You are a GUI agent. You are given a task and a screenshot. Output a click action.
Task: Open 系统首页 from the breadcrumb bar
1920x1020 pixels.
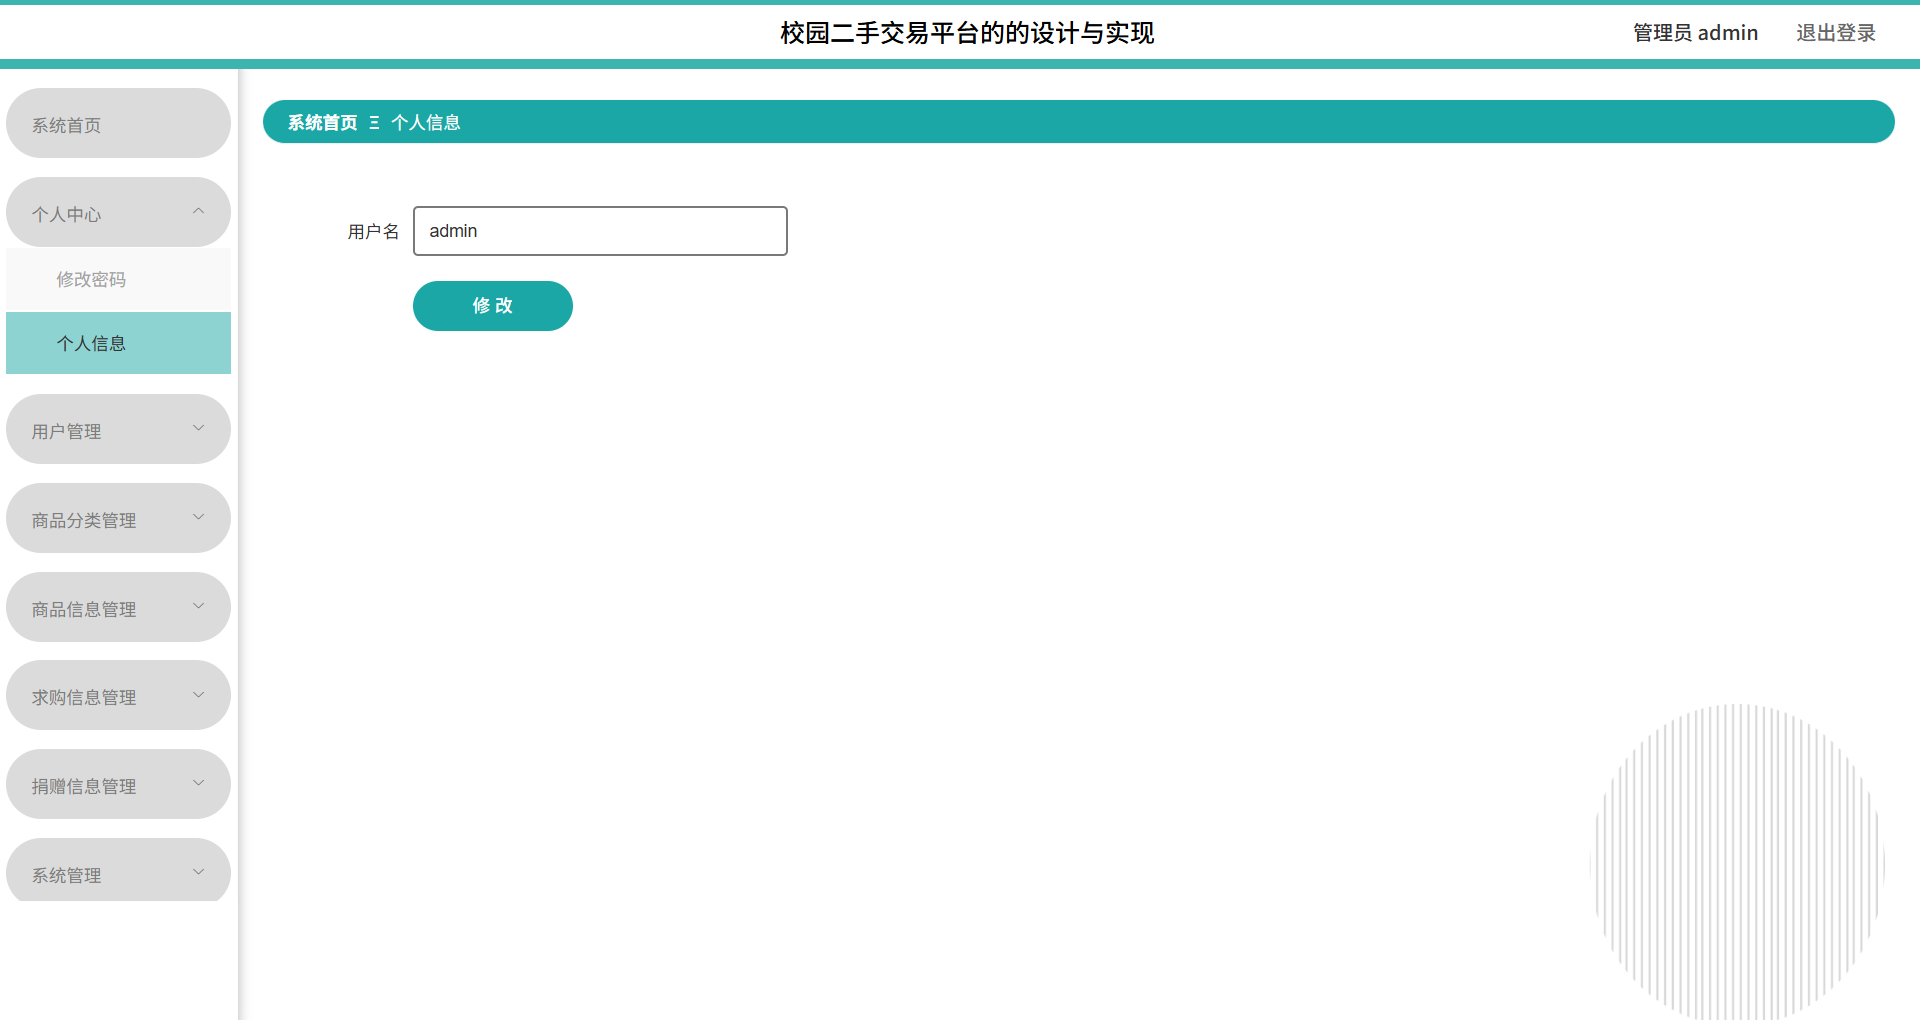[320, 121]
